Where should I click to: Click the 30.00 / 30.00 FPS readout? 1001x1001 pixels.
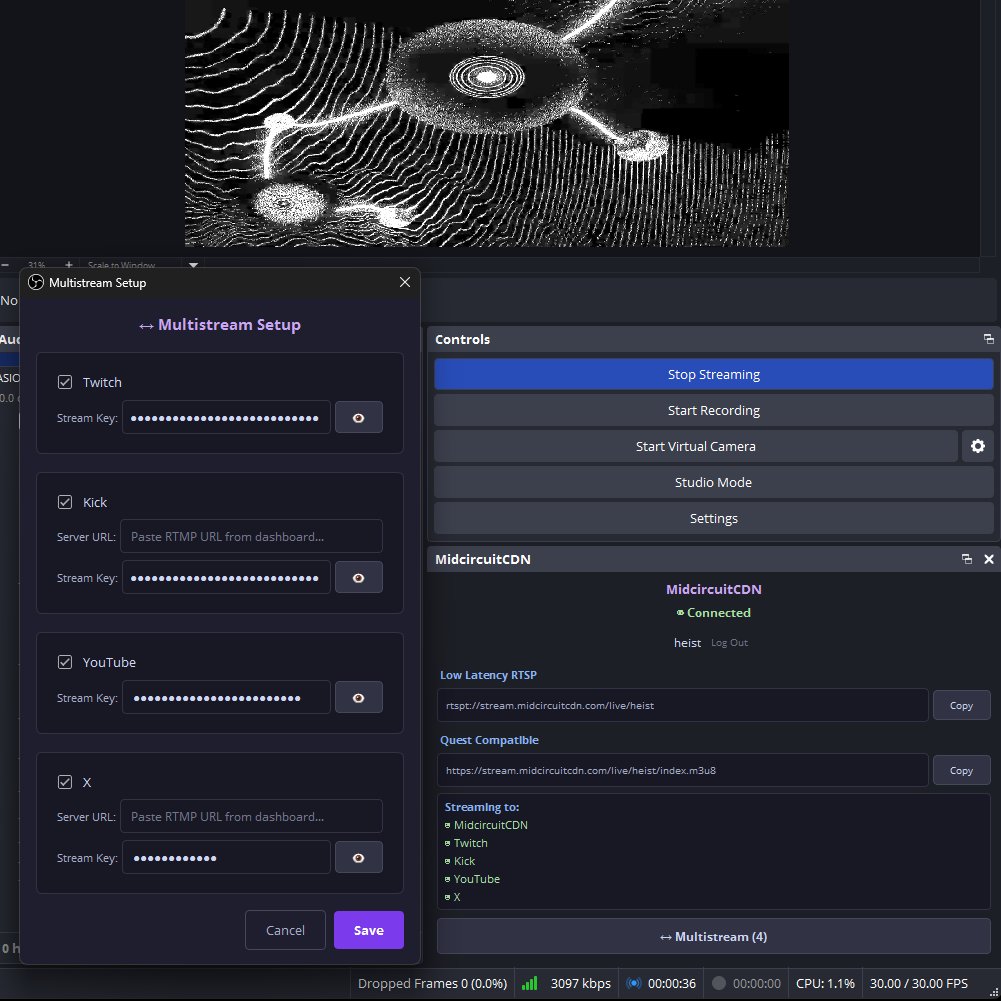[918, 983]
